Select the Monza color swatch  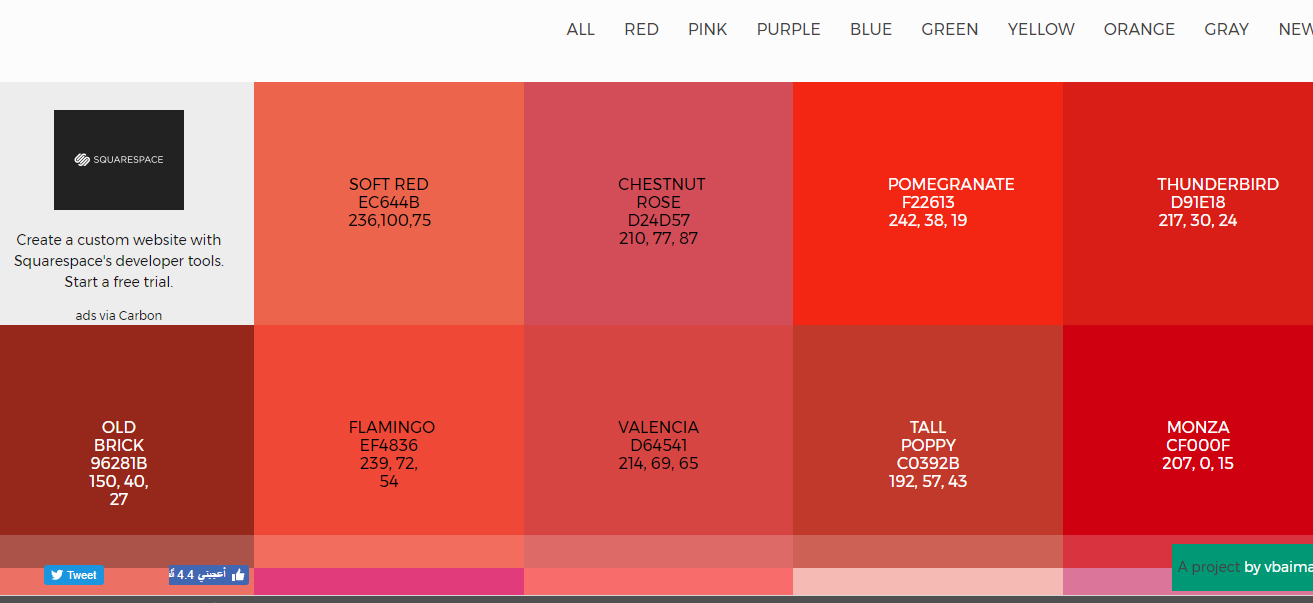click(1198, 430)
